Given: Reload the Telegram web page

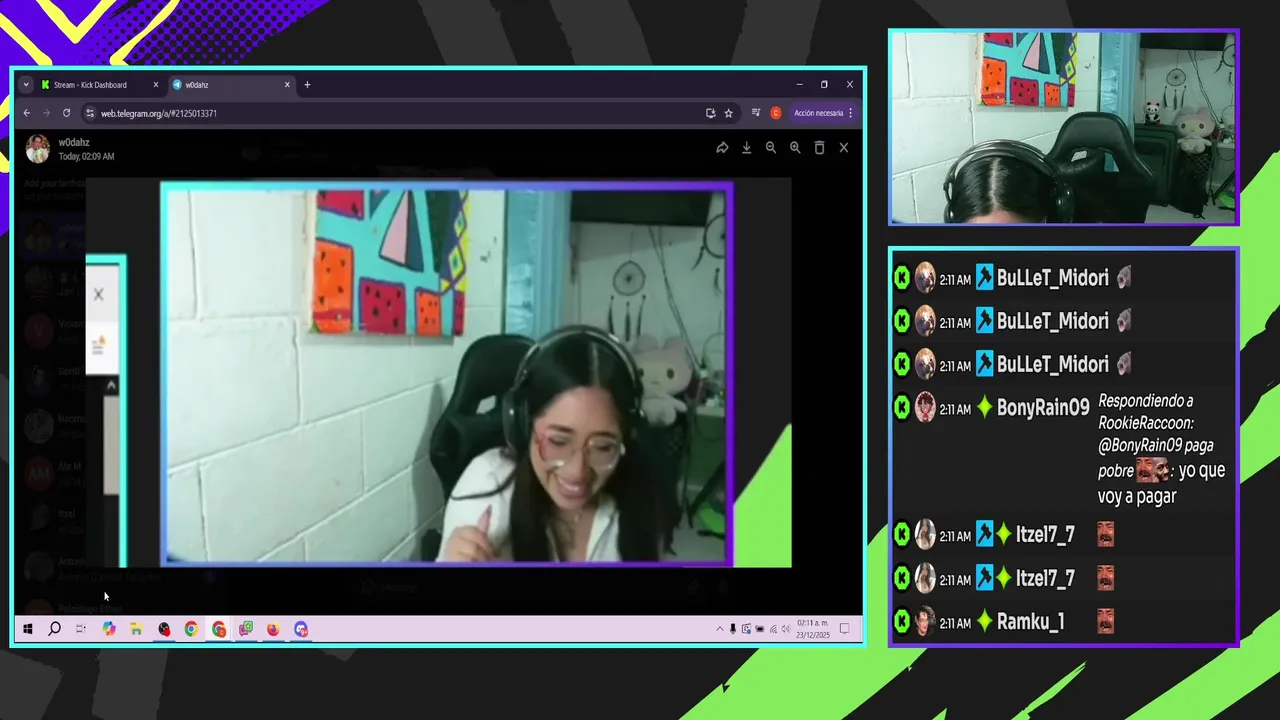Looking at the screenshot, I should [x=66, y=113].
